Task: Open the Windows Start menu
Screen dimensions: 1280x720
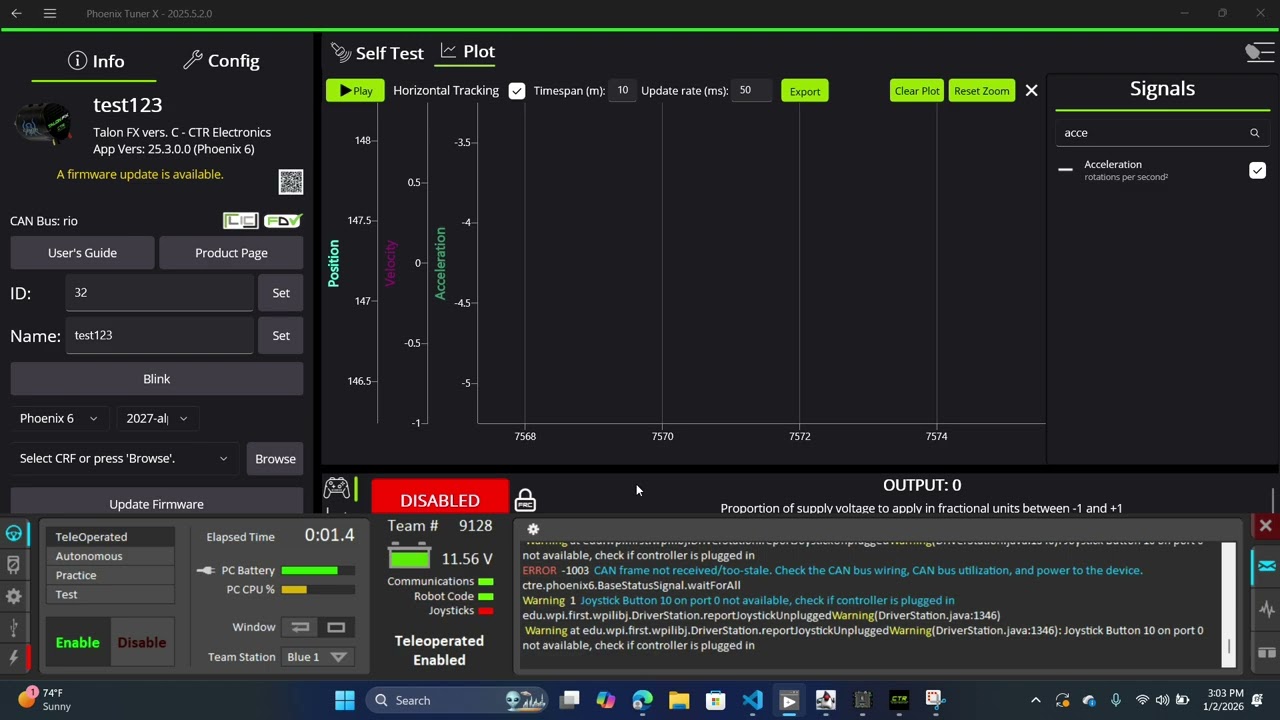Action: (x=345, y=700)
